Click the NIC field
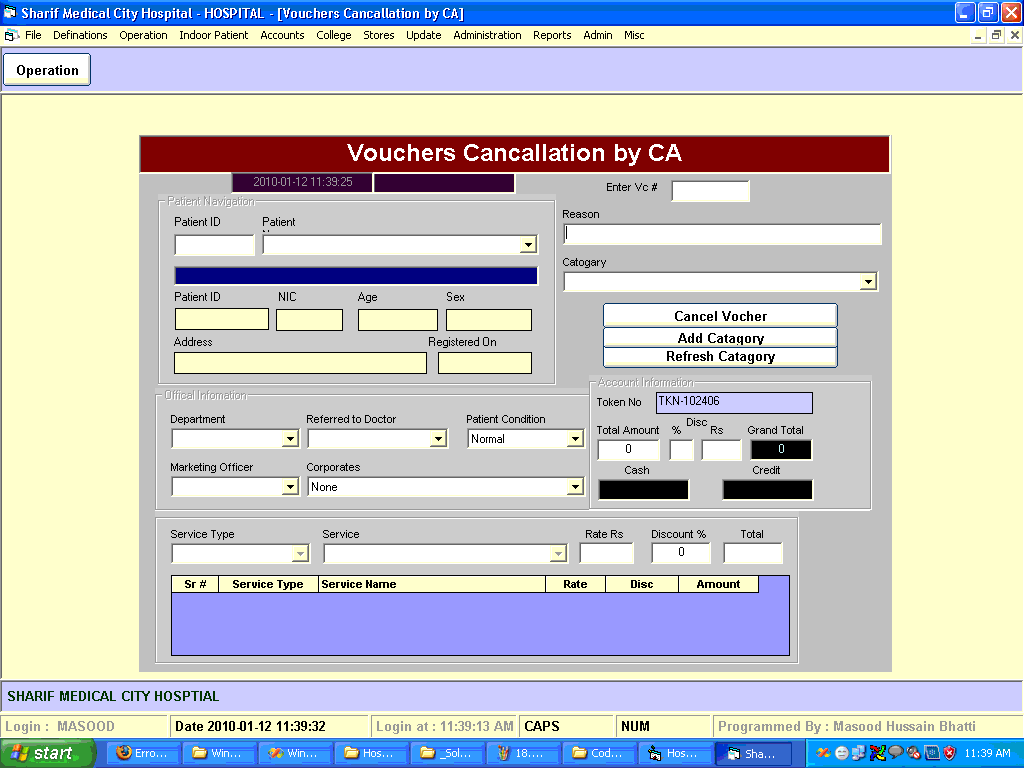This screenshot has width=1024, height=768. pyautogui.click(x=310, y=320)
